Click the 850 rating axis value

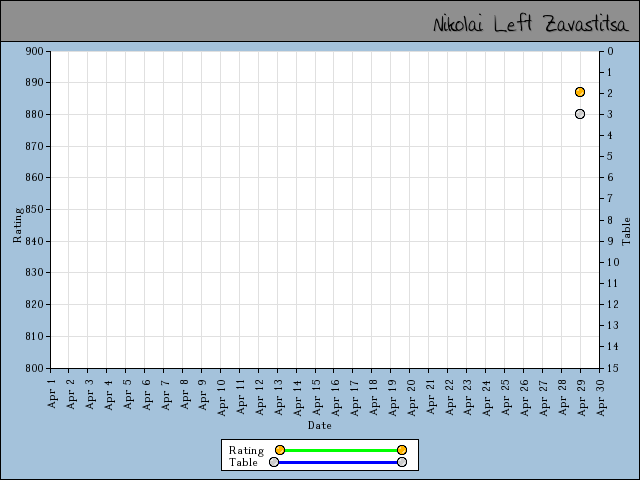[x=34, y=209]
